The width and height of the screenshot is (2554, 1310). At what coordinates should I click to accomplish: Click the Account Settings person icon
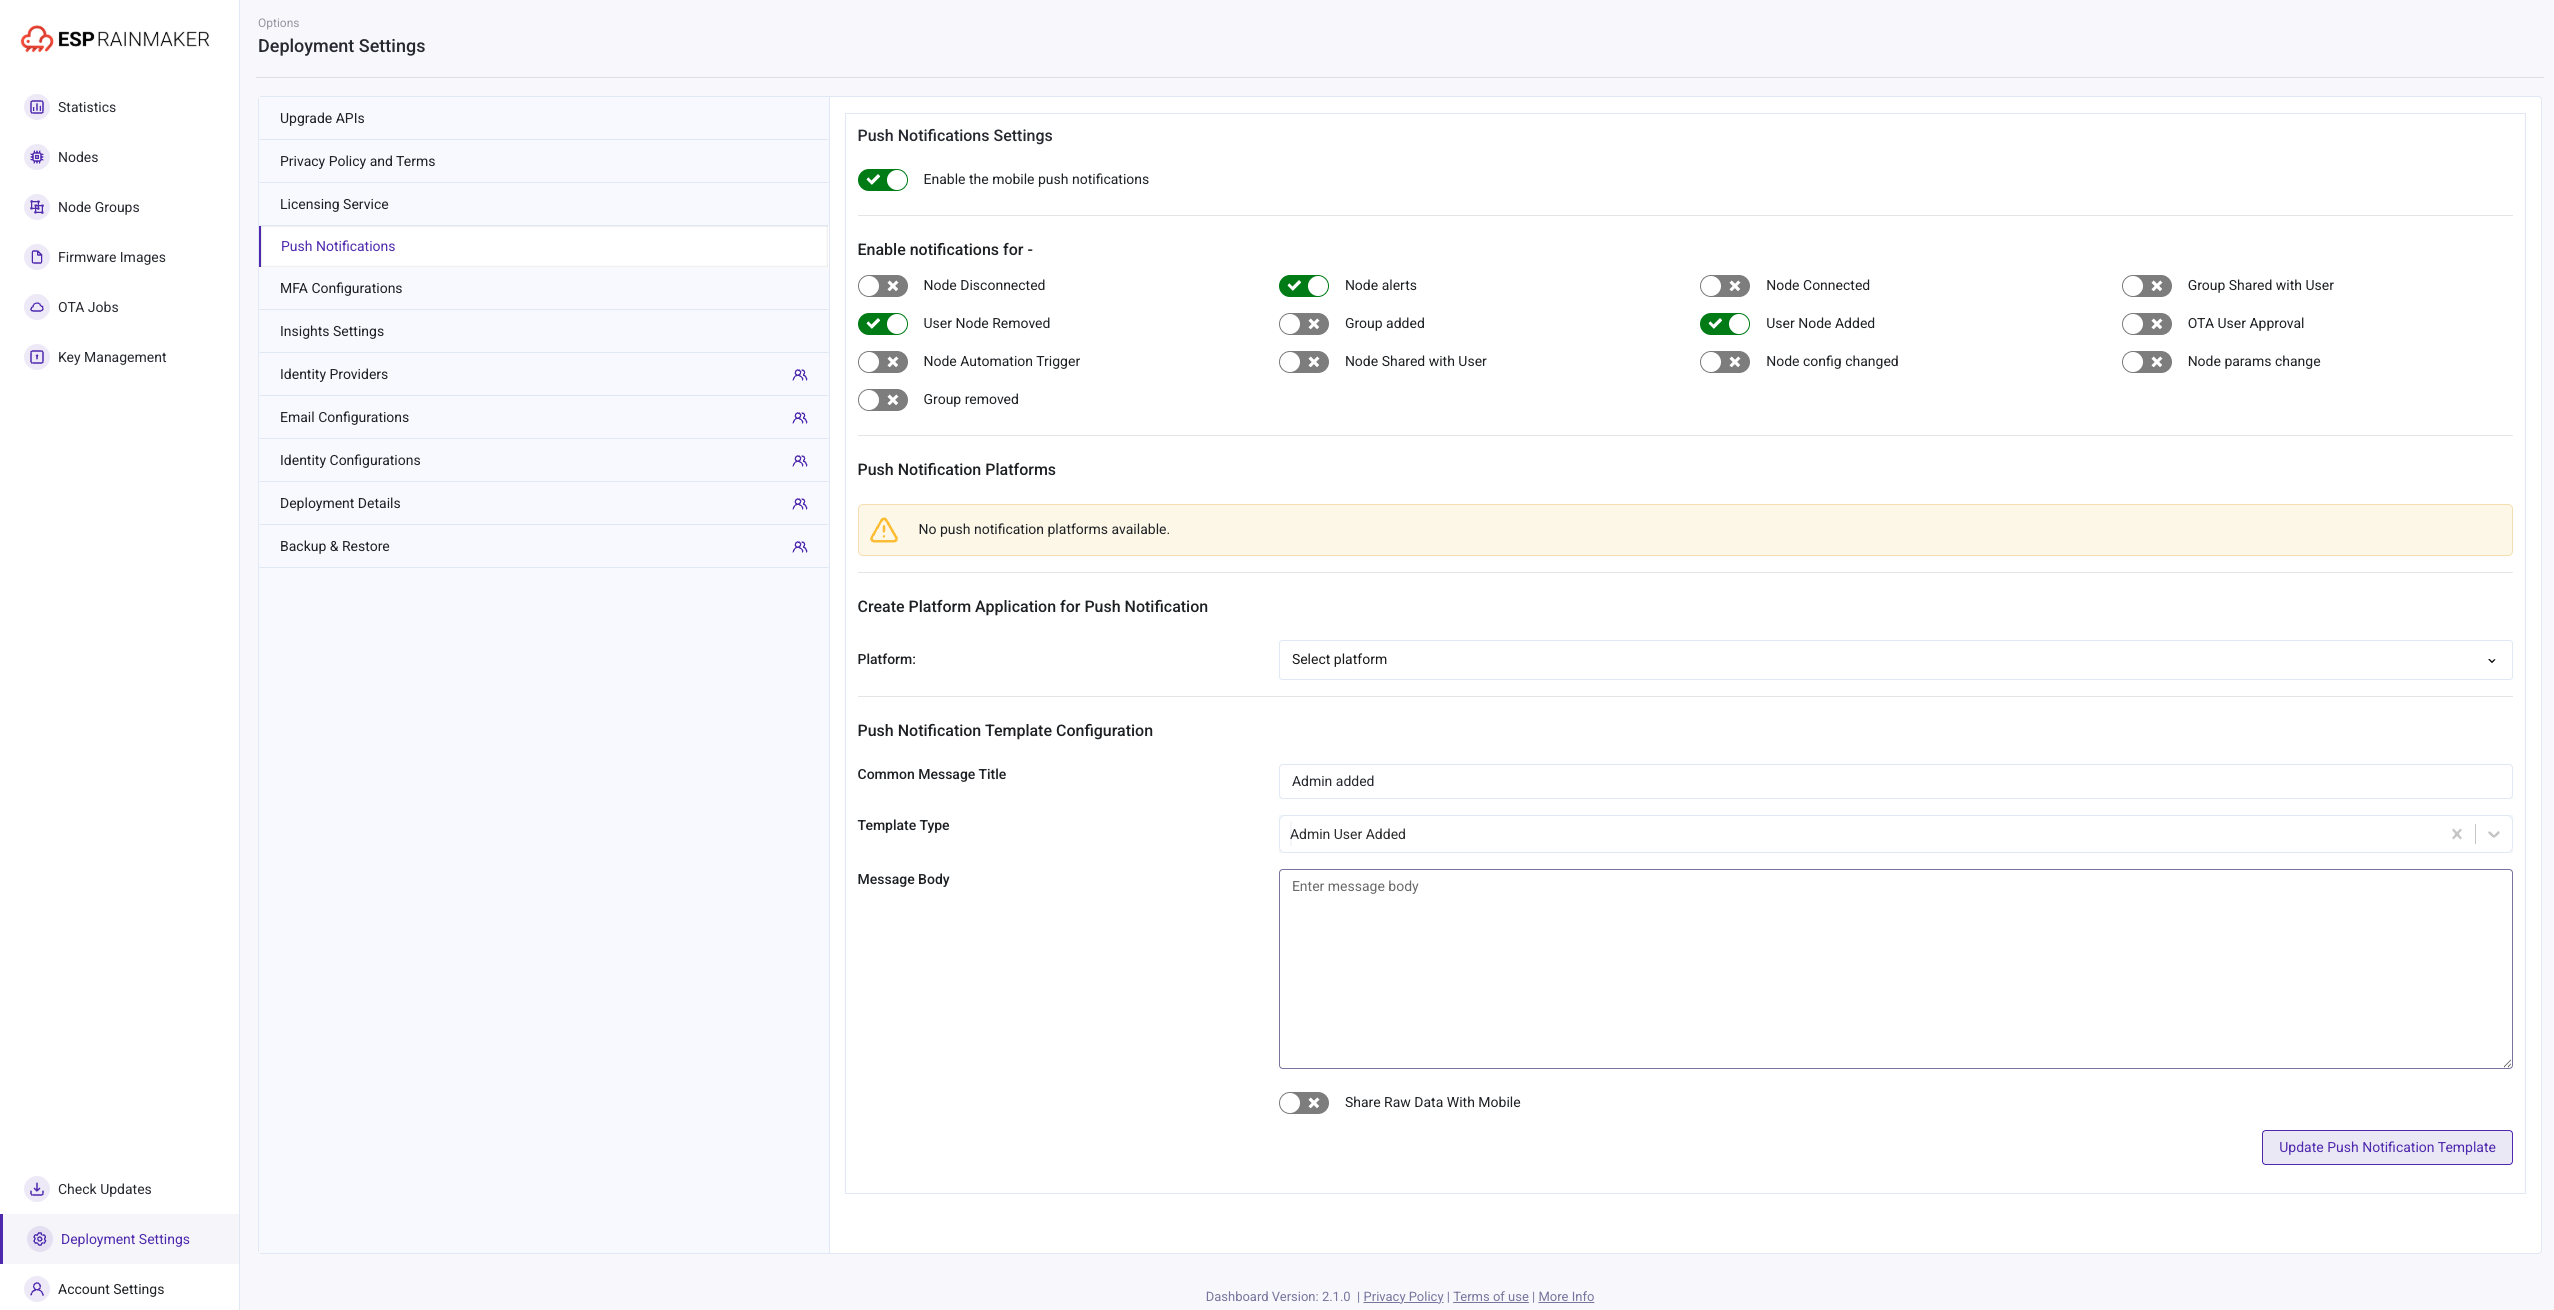(37, 1289)
